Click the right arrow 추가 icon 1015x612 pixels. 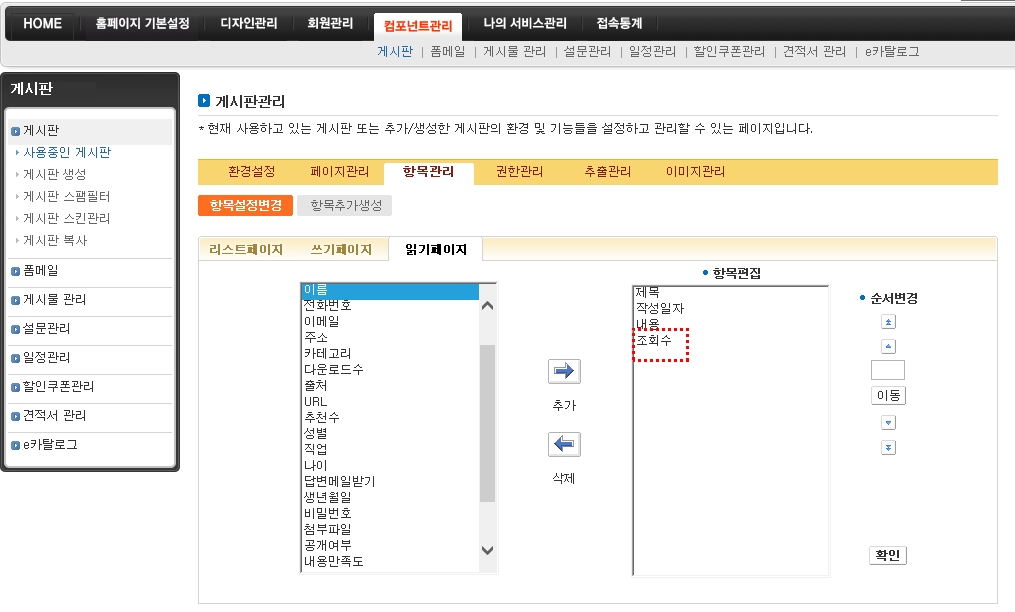(x=564, y=372)
